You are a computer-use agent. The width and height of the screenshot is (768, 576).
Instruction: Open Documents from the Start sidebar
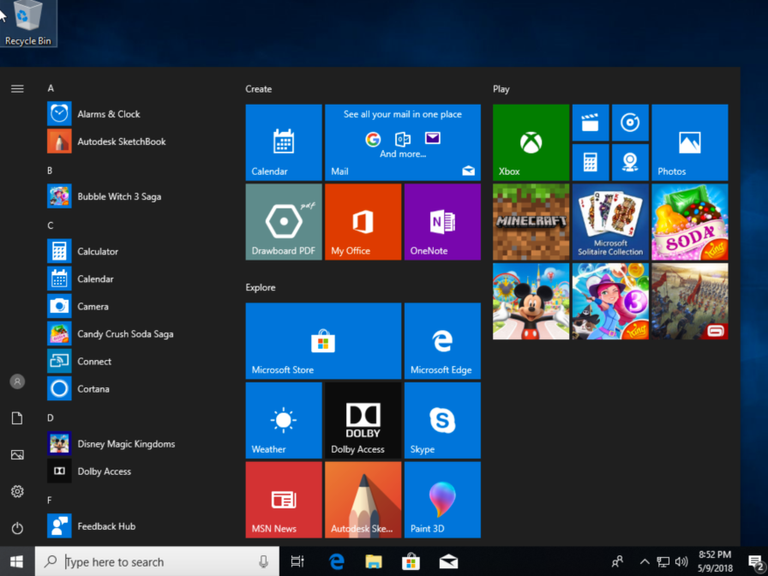coord(17,418)
